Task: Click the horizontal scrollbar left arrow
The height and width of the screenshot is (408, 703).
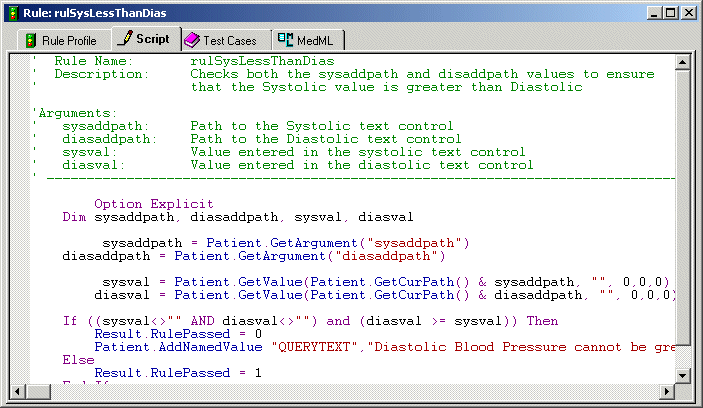Action: (17, 391)
